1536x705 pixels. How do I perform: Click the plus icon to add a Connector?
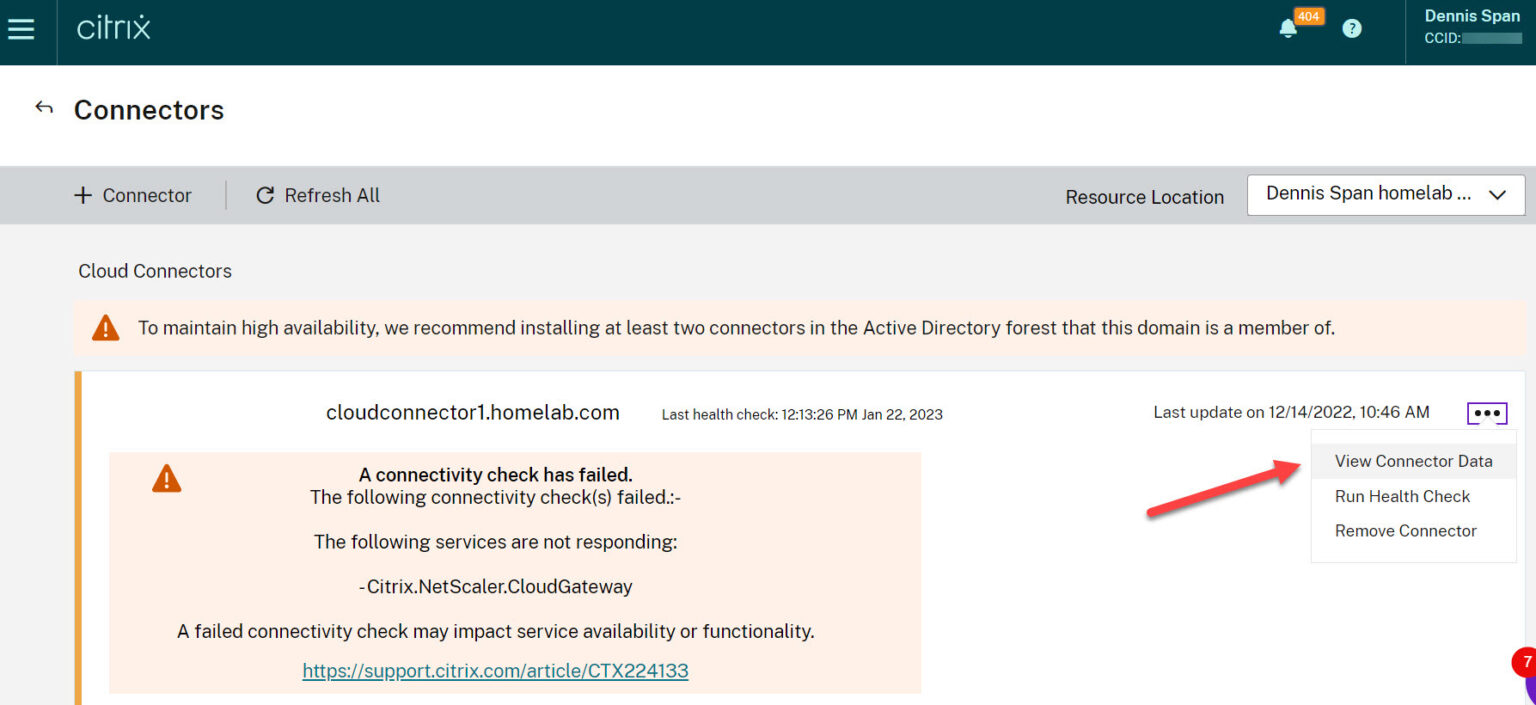(x=82, y=195)
